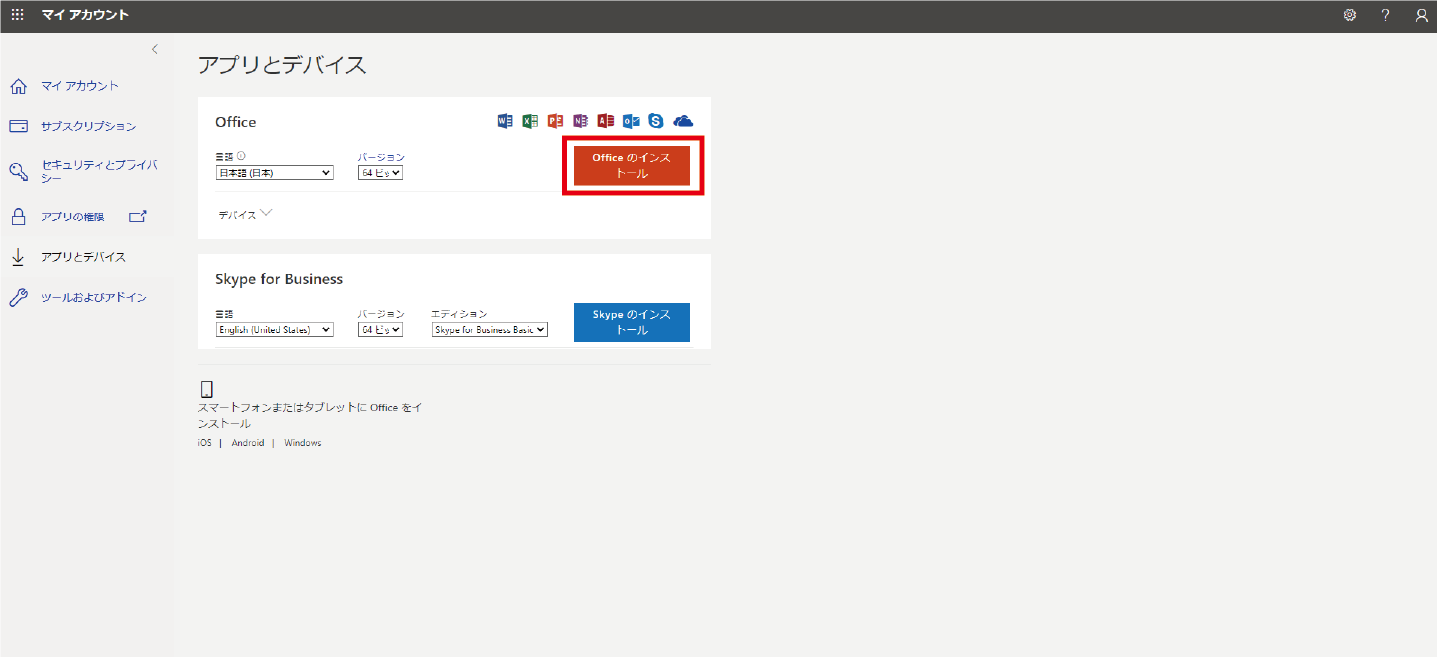
Task: Open Skype for Business version dropdown
Action: [x=380, y=329]
